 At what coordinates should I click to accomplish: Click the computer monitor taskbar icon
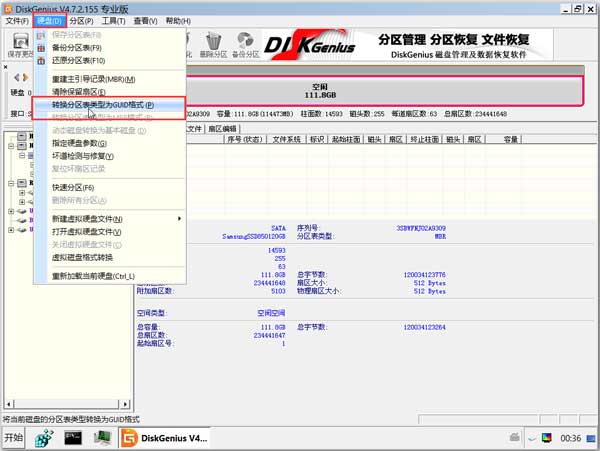click(x=102, y=438)
